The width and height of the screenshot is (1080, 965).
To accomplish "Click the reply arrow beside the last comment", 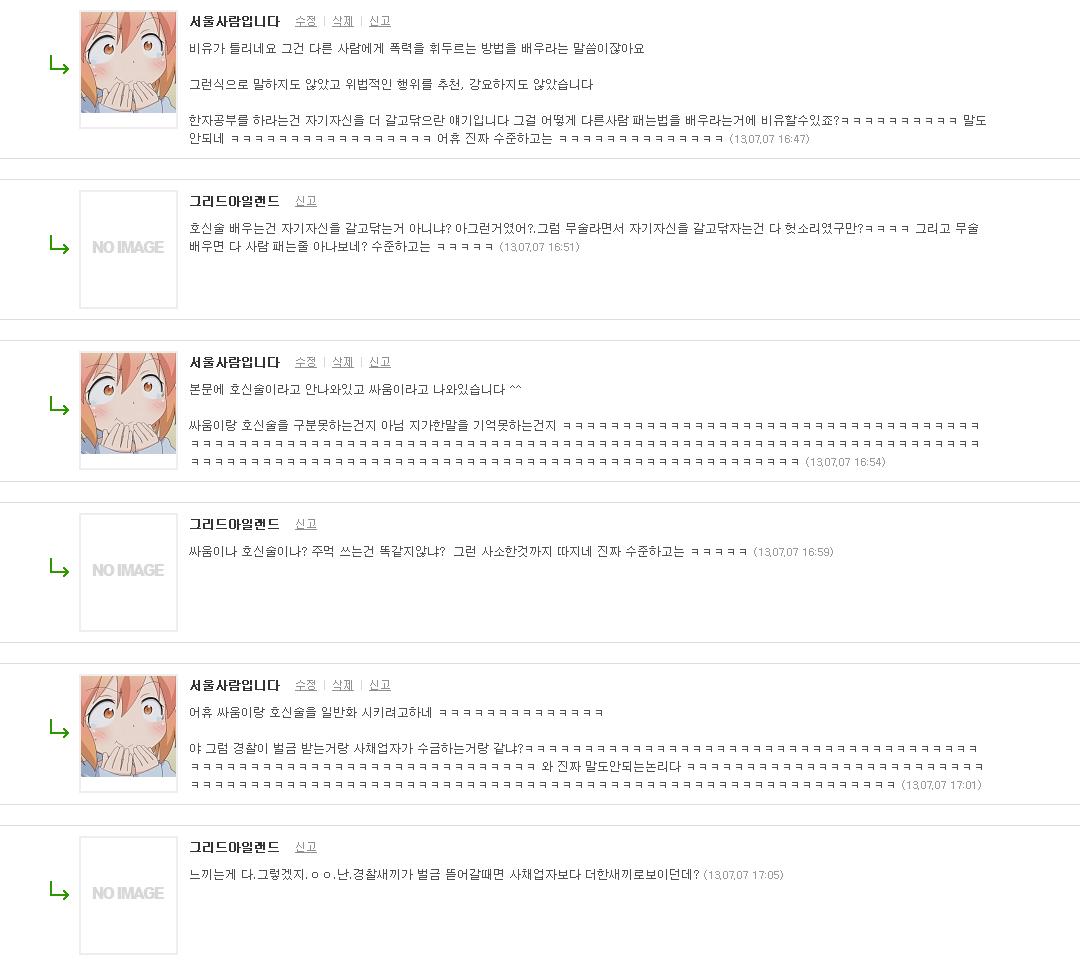I will [59, 891].
